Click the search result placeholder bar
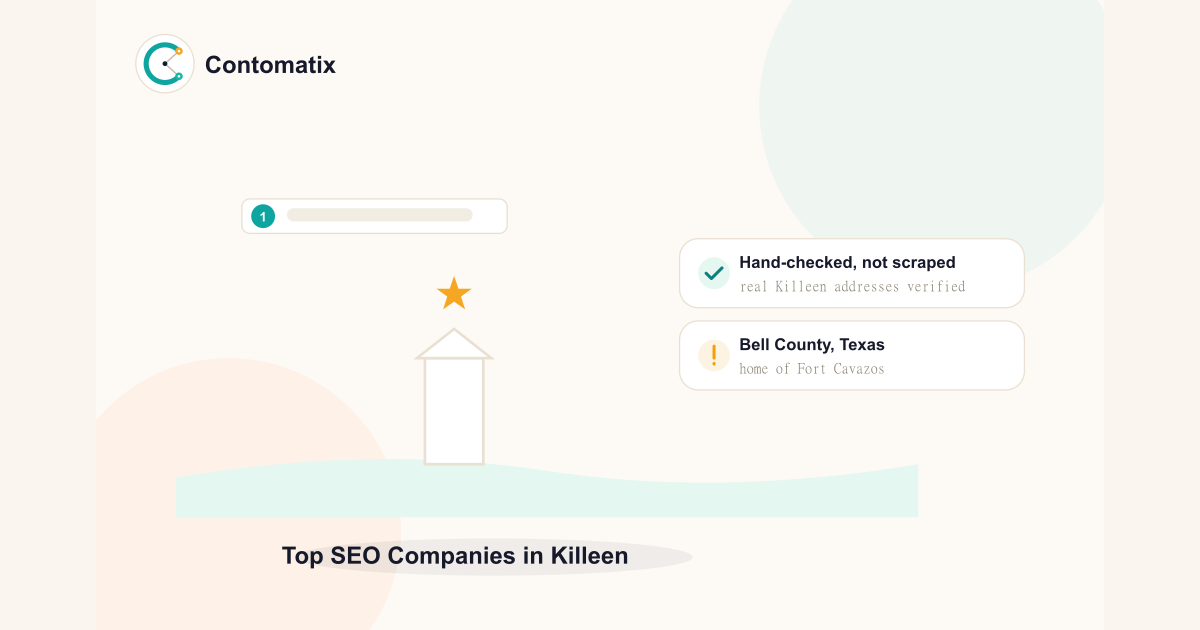The image size is (1200, 630). 379,215
